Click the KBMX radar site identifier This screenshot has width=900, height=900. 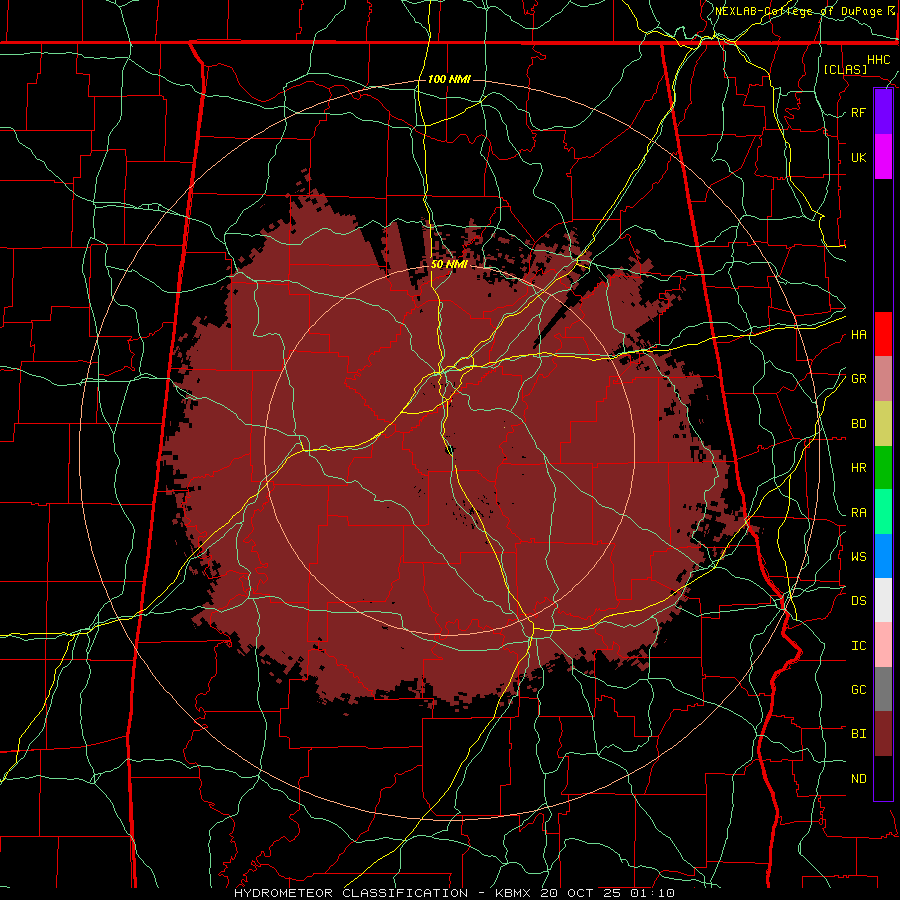coord(512,893)
